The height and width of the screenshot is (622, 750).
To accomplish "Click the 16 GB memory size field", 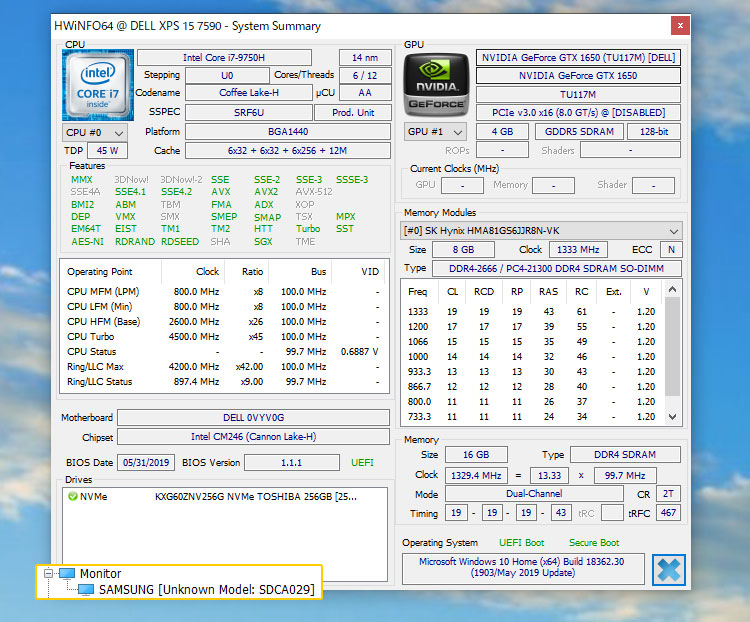I will tap(476, 455).
